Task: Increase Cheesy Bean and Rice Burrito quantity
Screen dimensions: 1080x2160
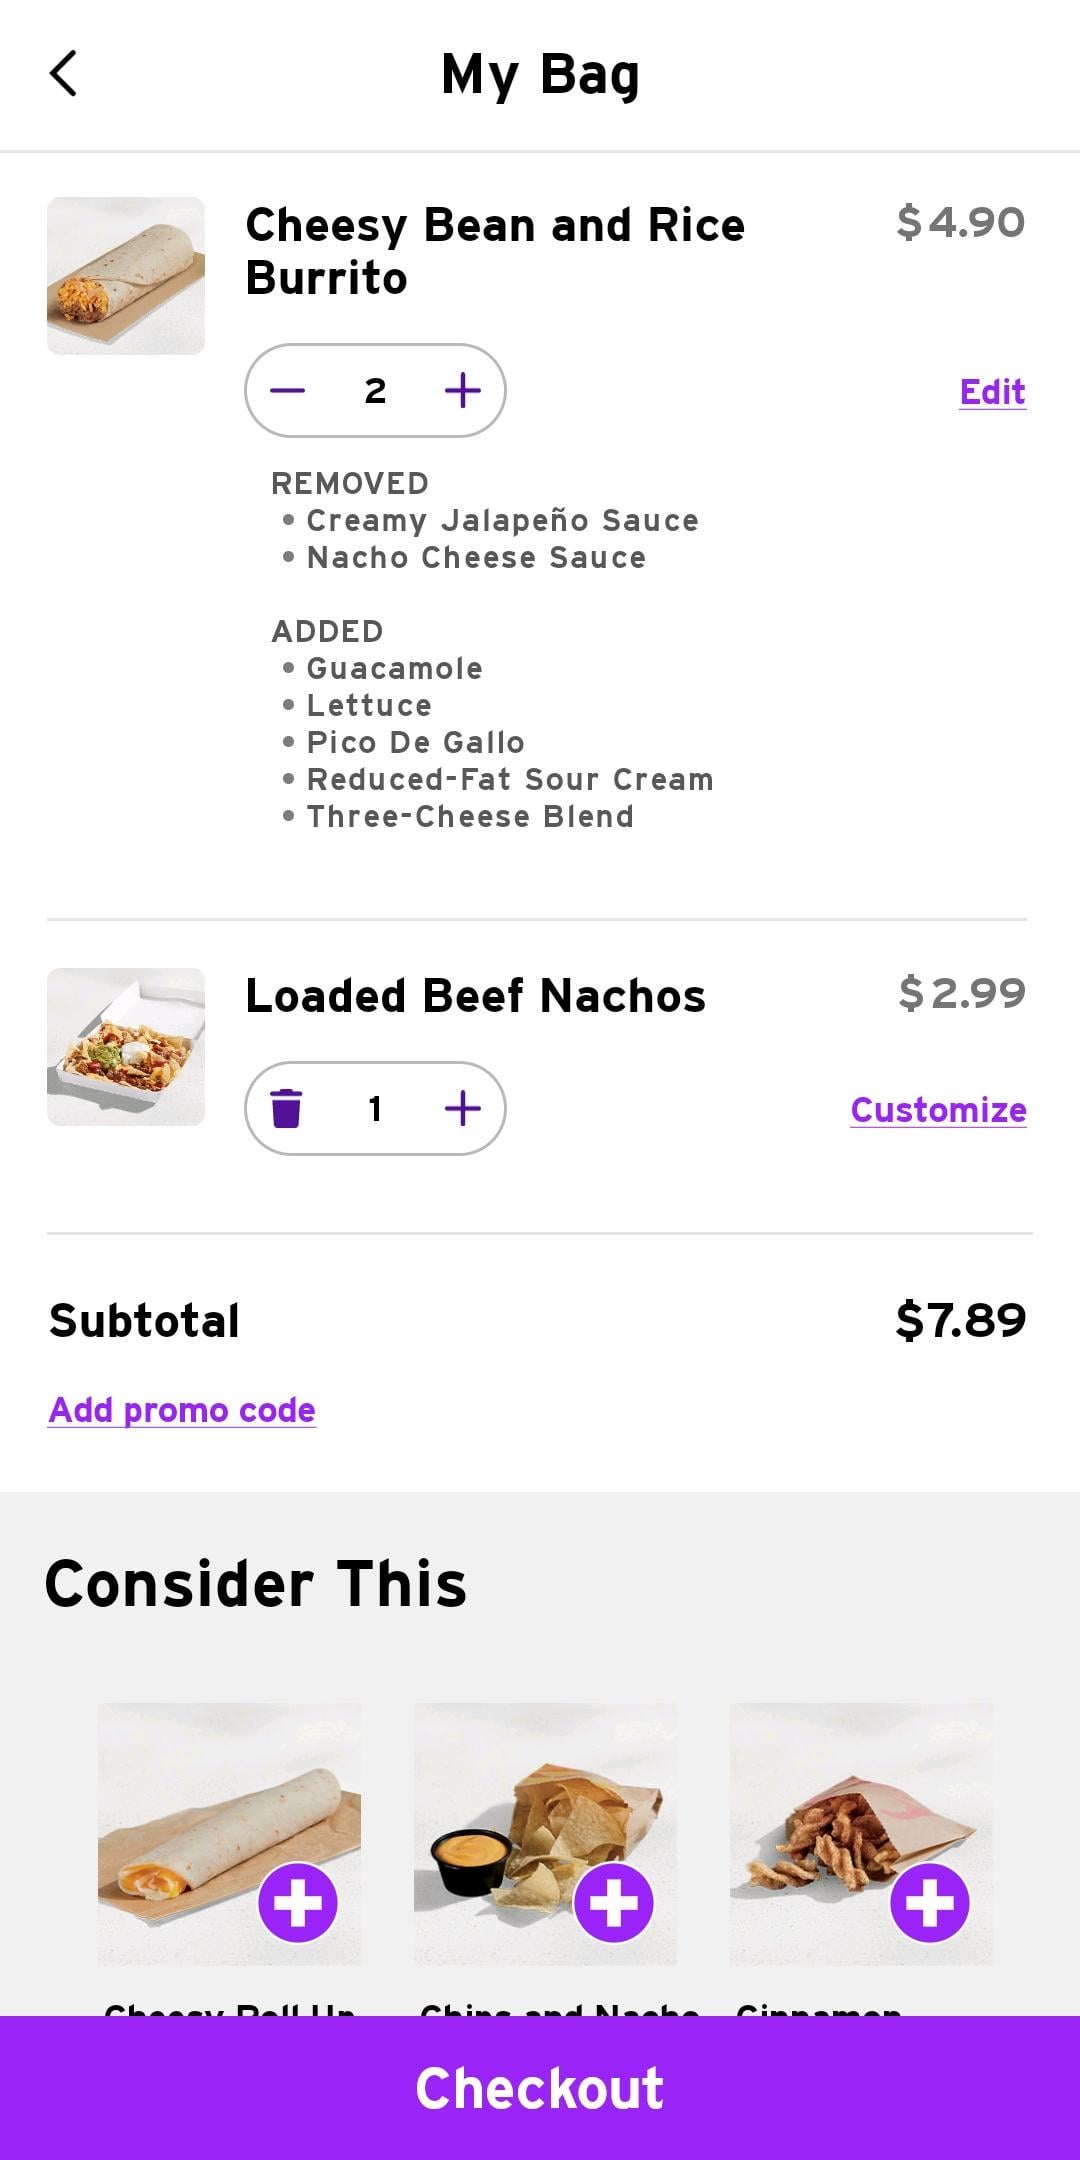Action: coord(463,391)
